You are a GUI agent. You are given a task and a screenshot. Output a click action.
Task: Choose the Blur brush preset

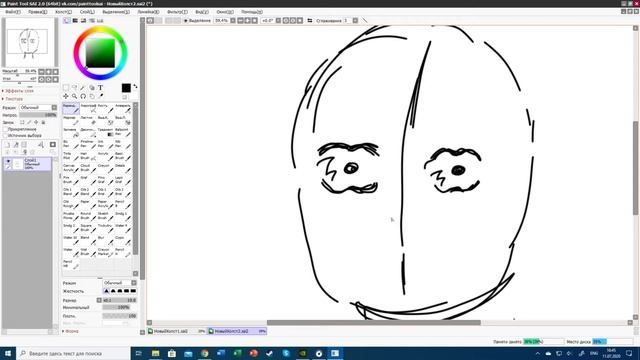(105, 240)
